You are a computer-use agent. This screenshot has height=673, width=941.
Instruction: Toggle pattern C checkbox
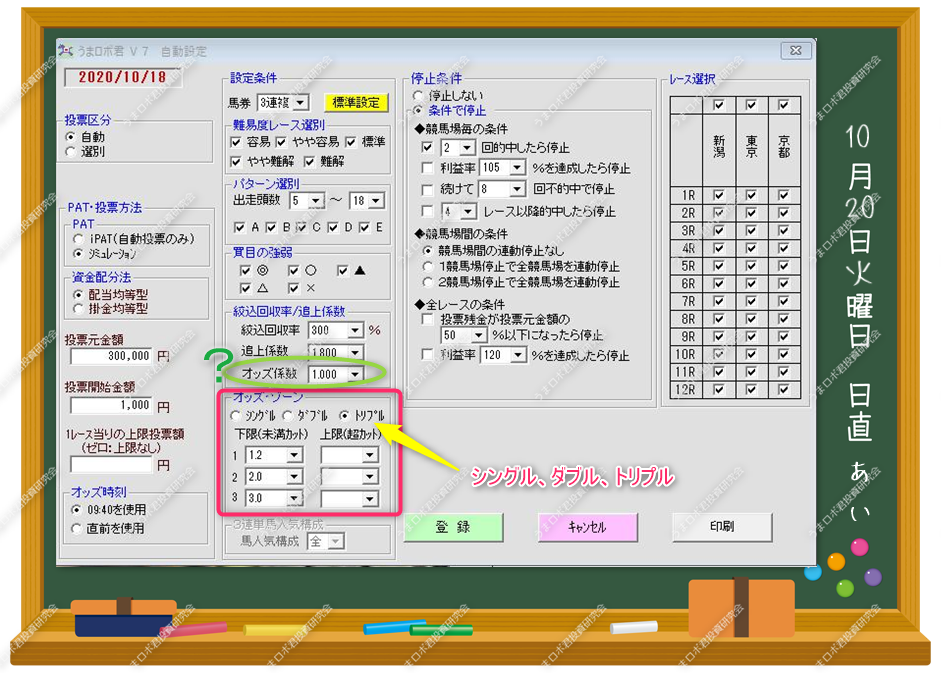(301, 228)
